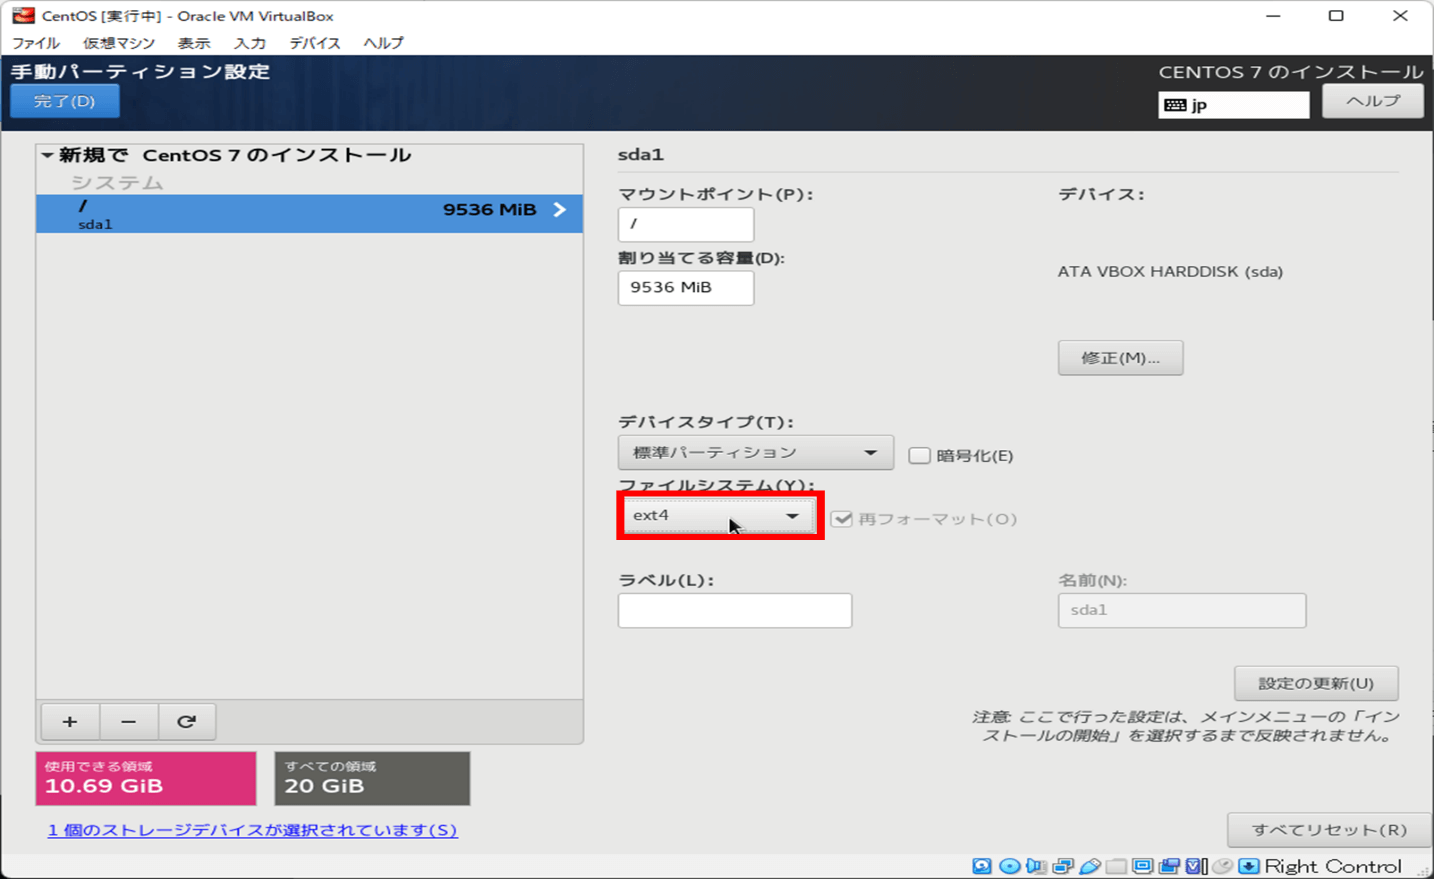Click the optical disk icon in status bar
The height and width of the screenshot is (879, 1434).
coord(1010,866)
